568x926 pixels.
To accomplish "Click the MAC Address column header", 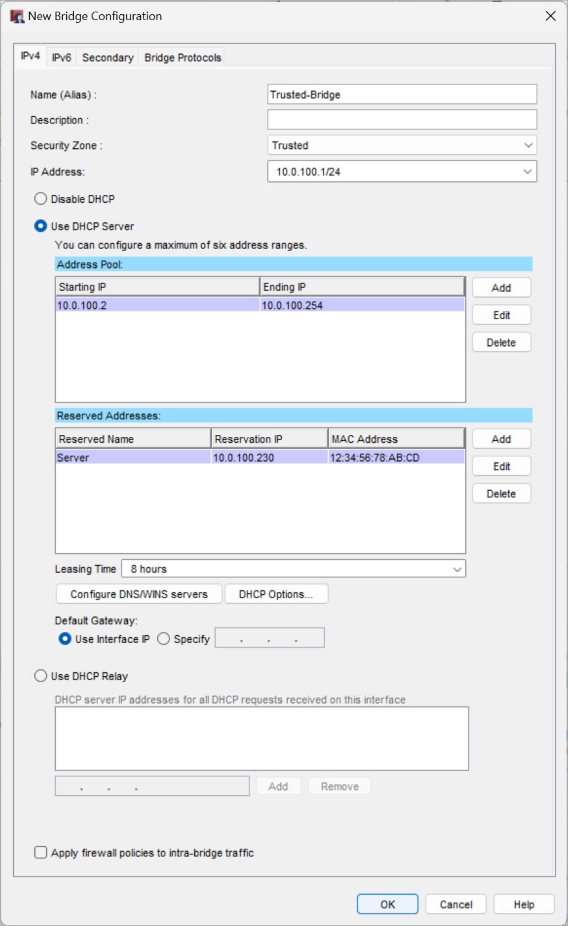I will tap(396, 439).
